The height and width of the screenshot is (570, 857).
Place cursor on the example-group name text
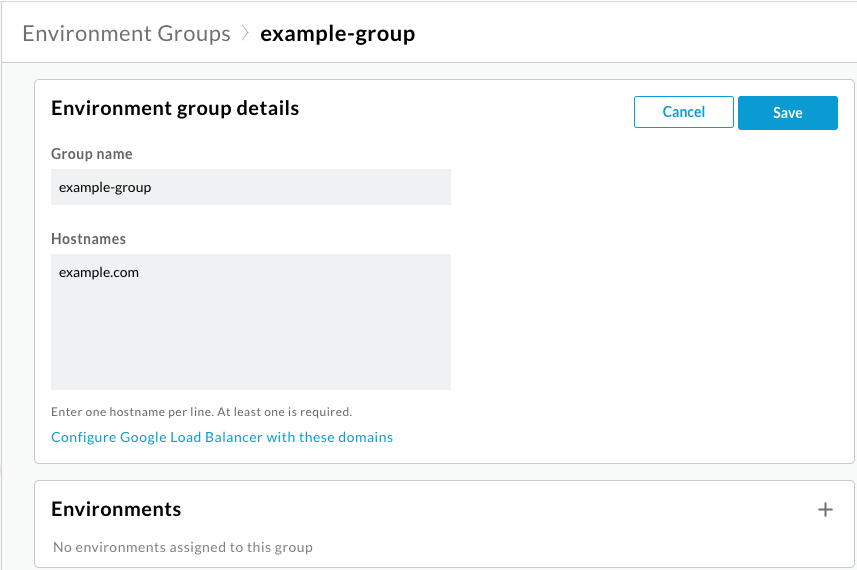pyautogui.click(x=105, y=187)
